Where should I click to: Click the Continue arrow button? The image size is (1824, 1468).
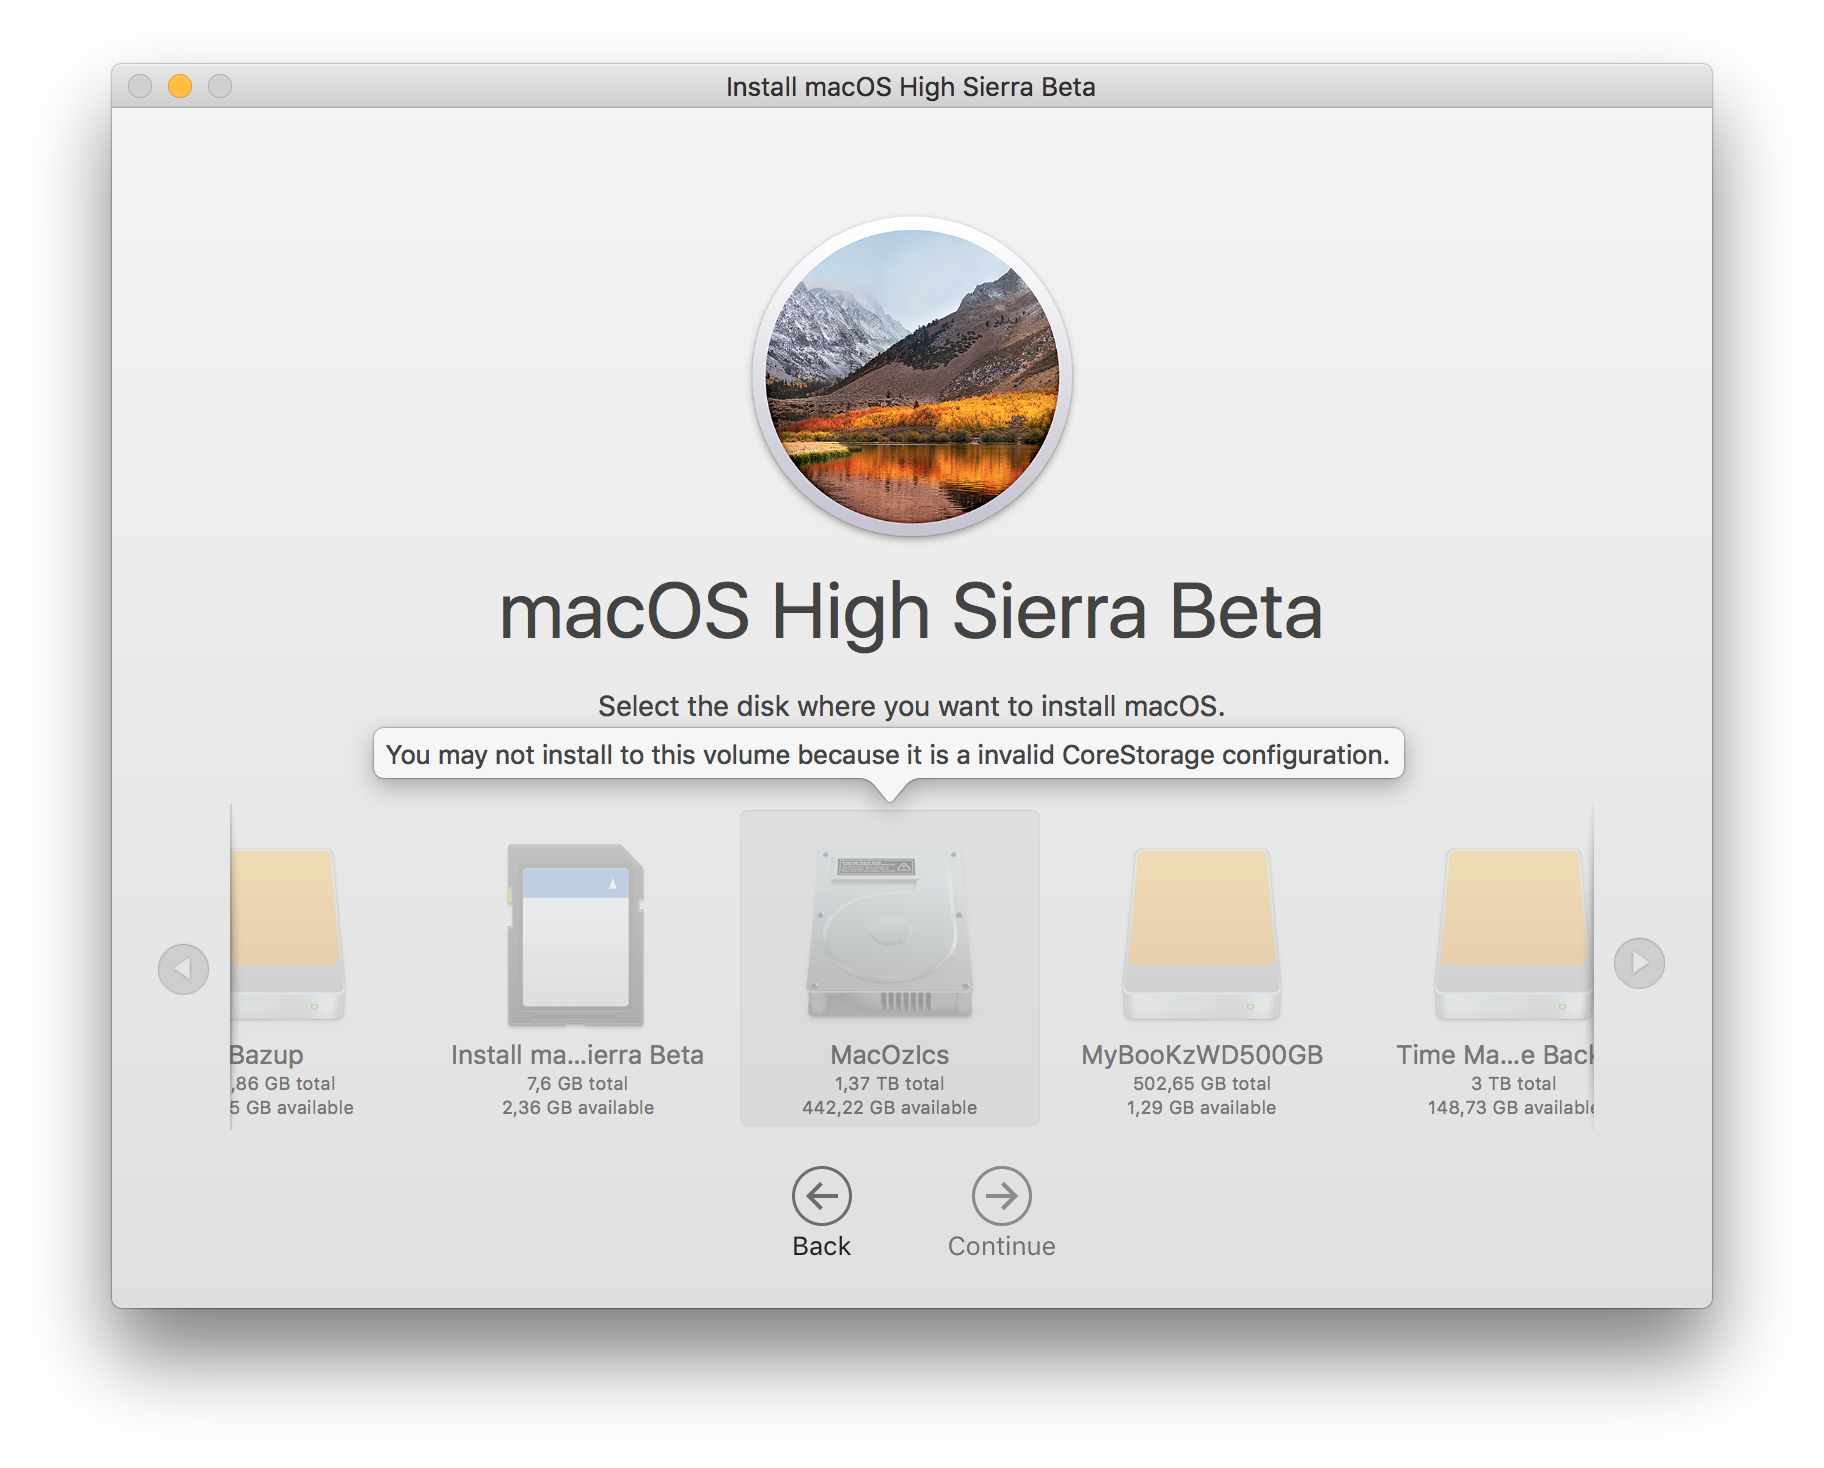coord(1001,1195)
